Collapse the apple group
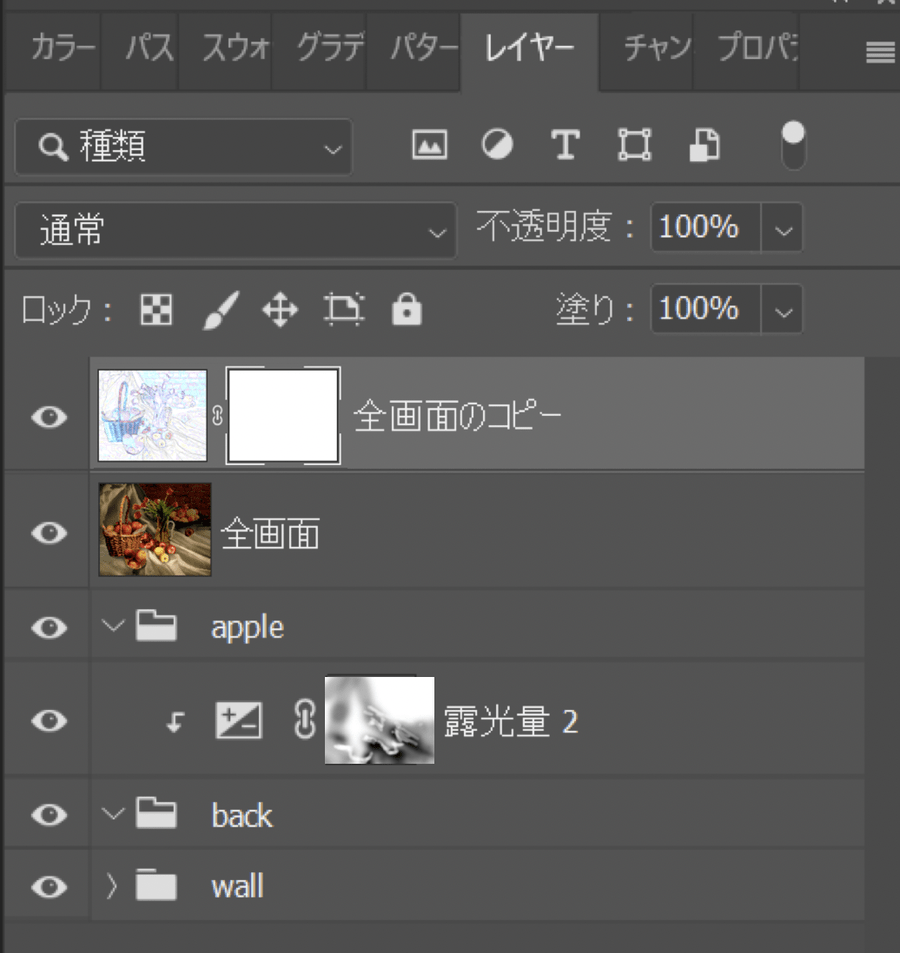This screenshot has height=953, width=900. pyautogui.click(x=113, y=625)
